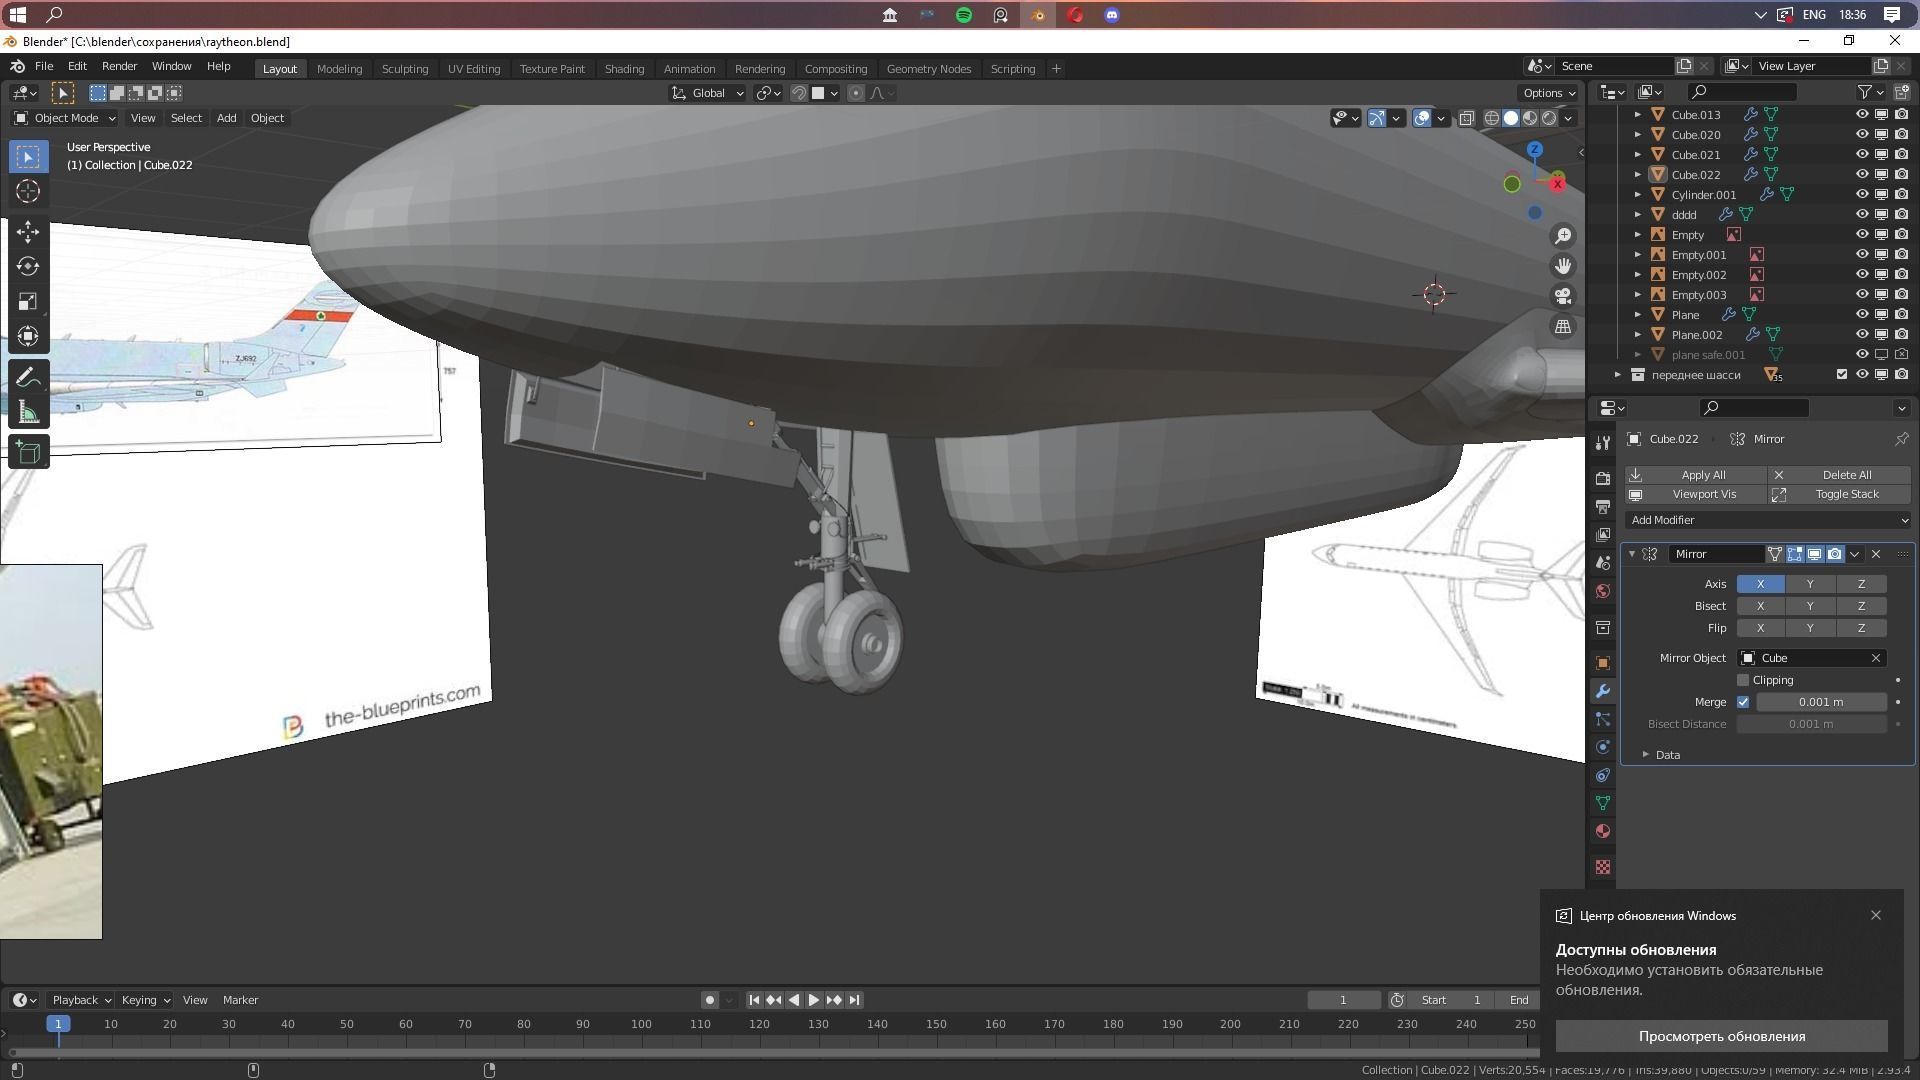Click the Viewport Vis button
The image size is (1920, 1080).
pyautogui.click(x=1696, y=494)
